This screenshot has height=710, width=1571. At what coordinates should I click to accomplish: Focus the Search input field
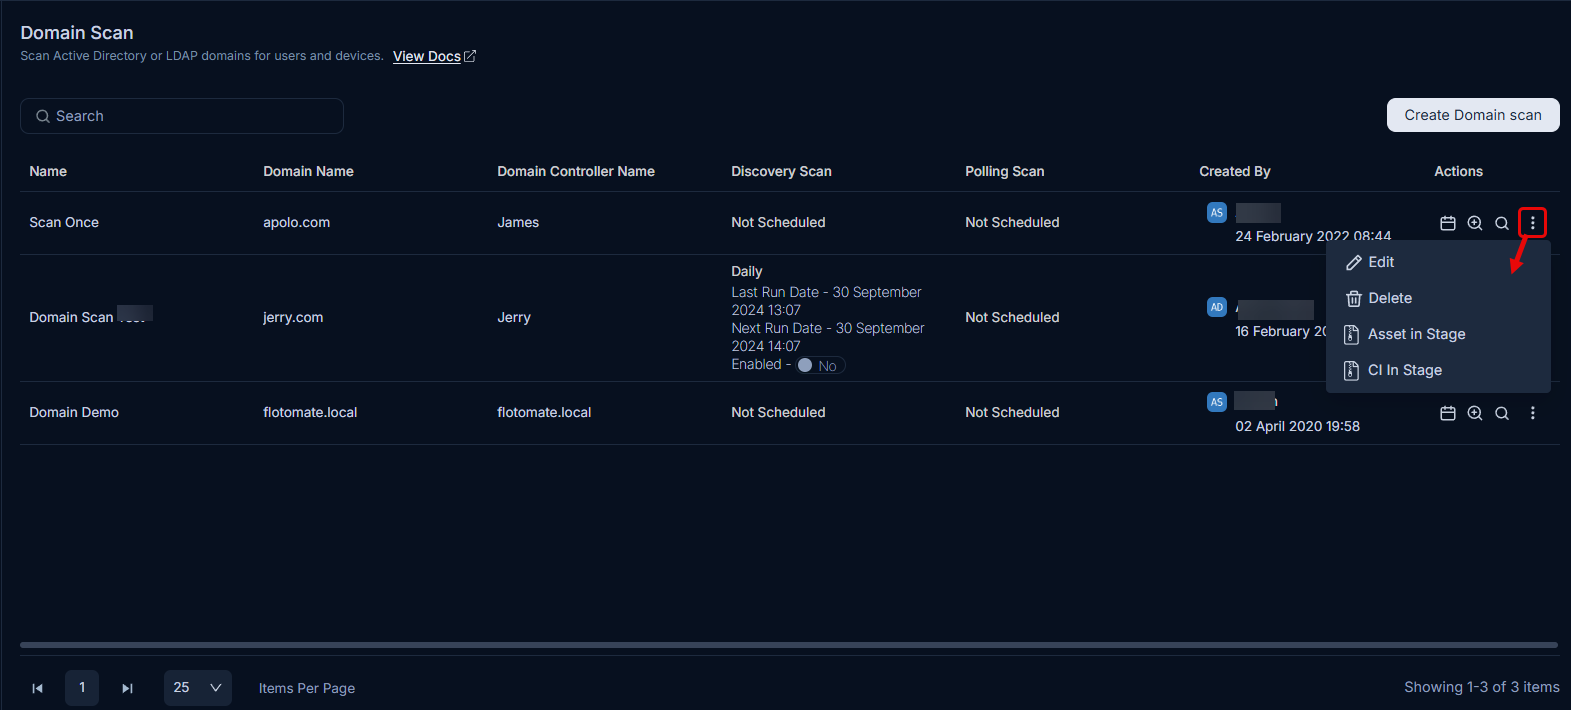click(x=182, y=116)
